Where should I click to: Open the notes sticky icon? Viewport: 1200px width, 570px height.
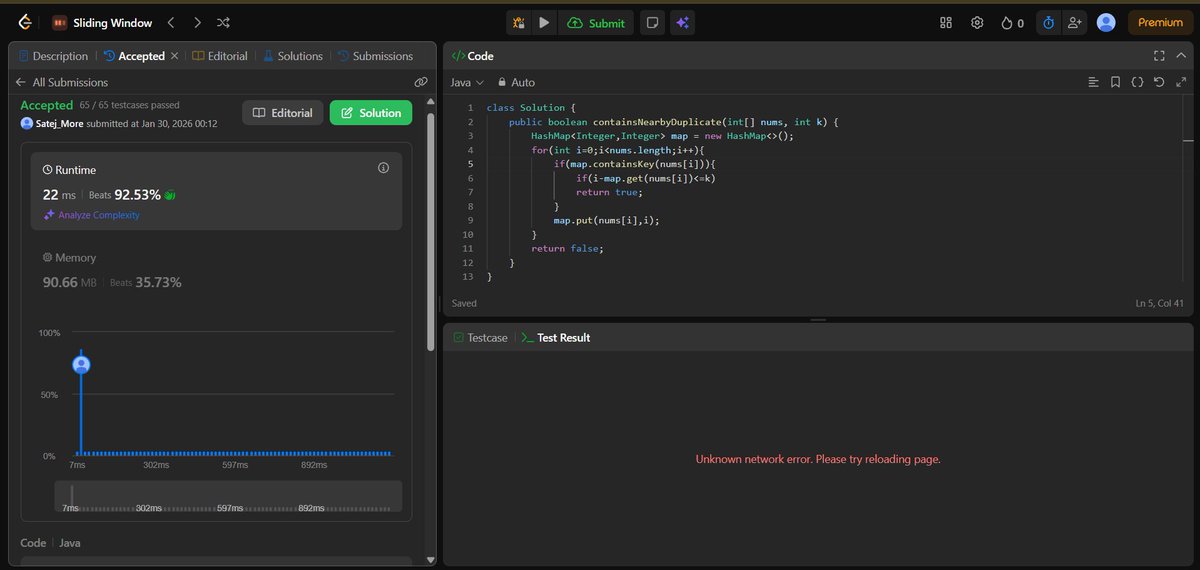[x=651, y=22]
